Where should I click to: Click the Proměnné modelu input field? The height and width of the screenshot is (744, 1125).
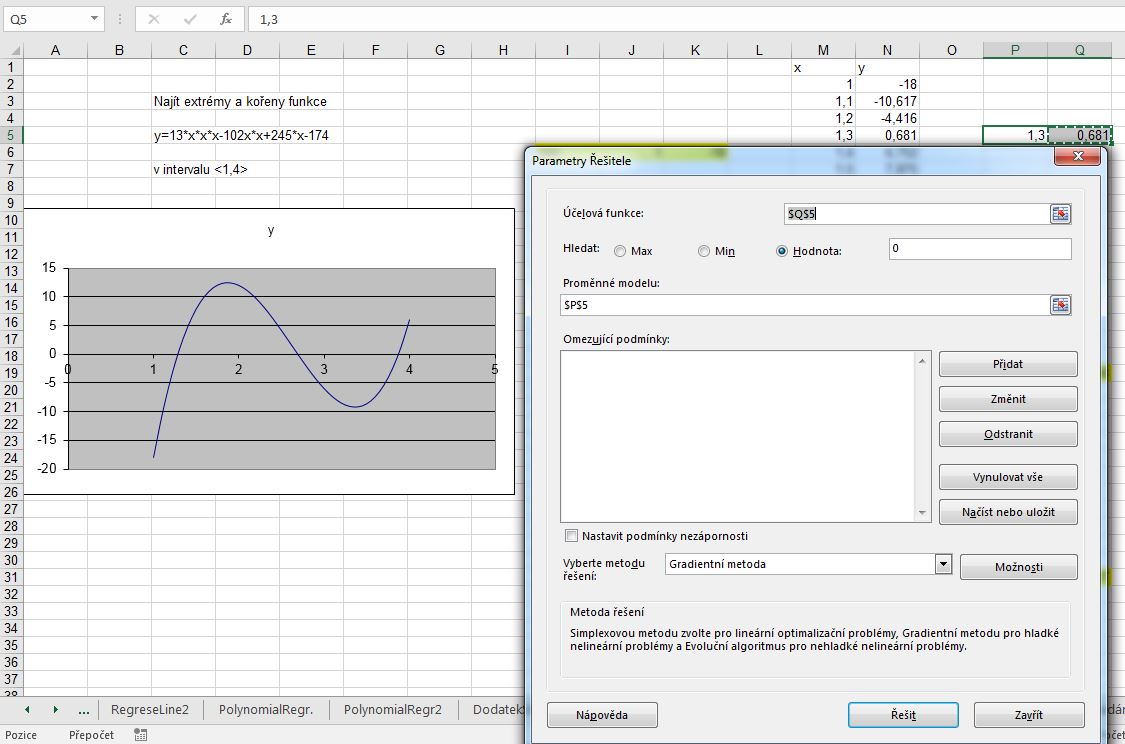pos(805,305)
